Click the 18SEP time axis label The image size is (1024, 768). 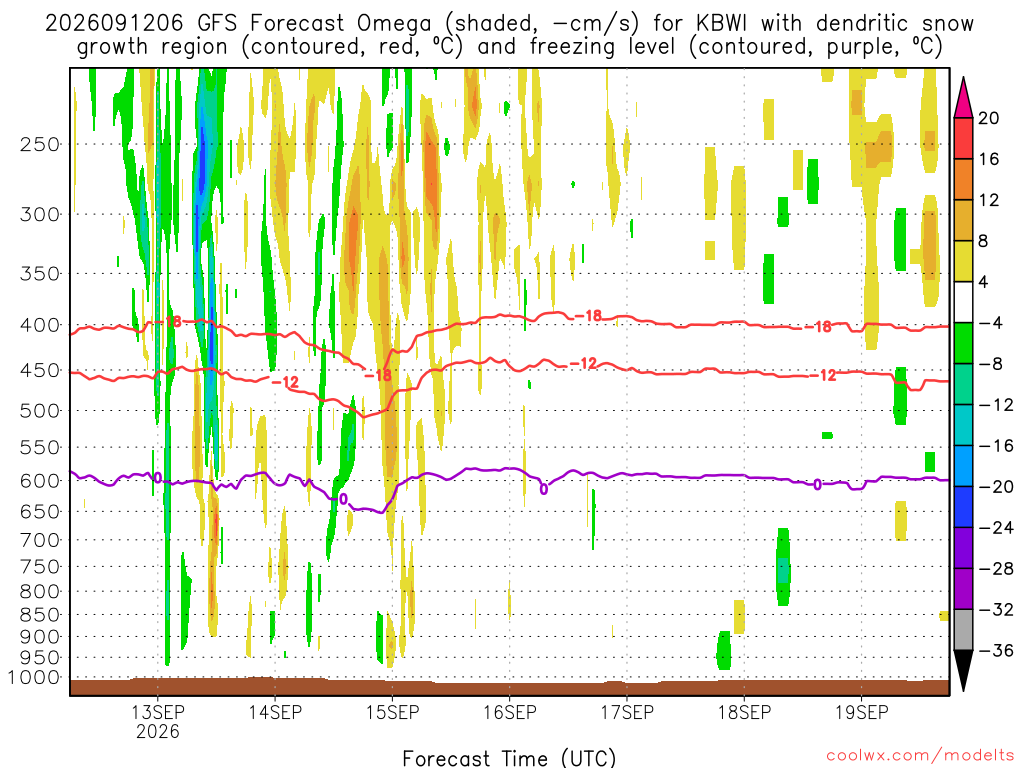point(744,712)
